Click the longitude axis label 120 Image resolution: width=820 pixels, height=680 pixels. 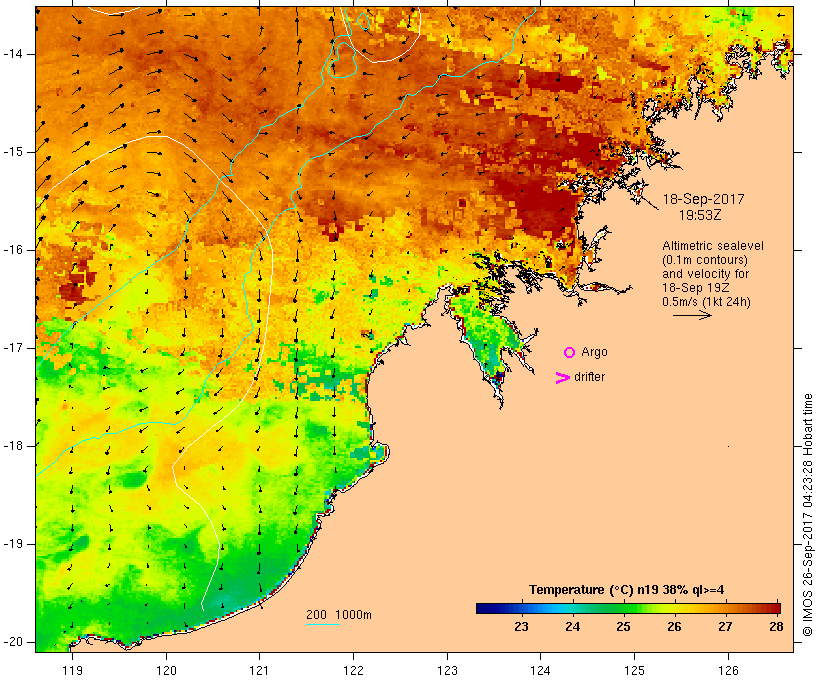166,671
